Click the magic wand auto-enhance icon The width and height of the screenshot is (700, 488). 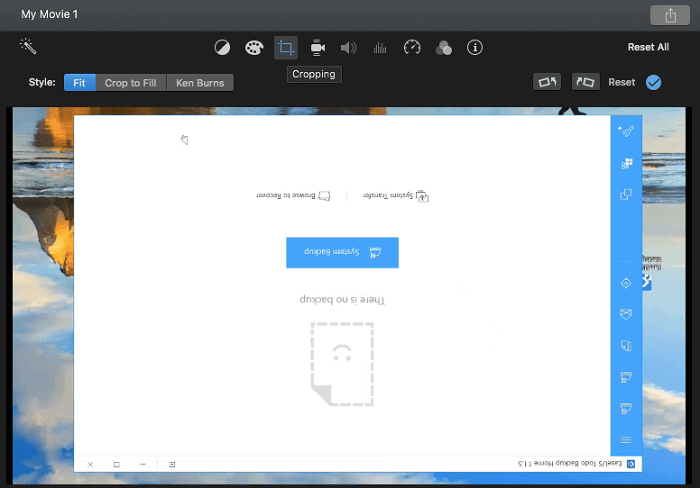28,46
